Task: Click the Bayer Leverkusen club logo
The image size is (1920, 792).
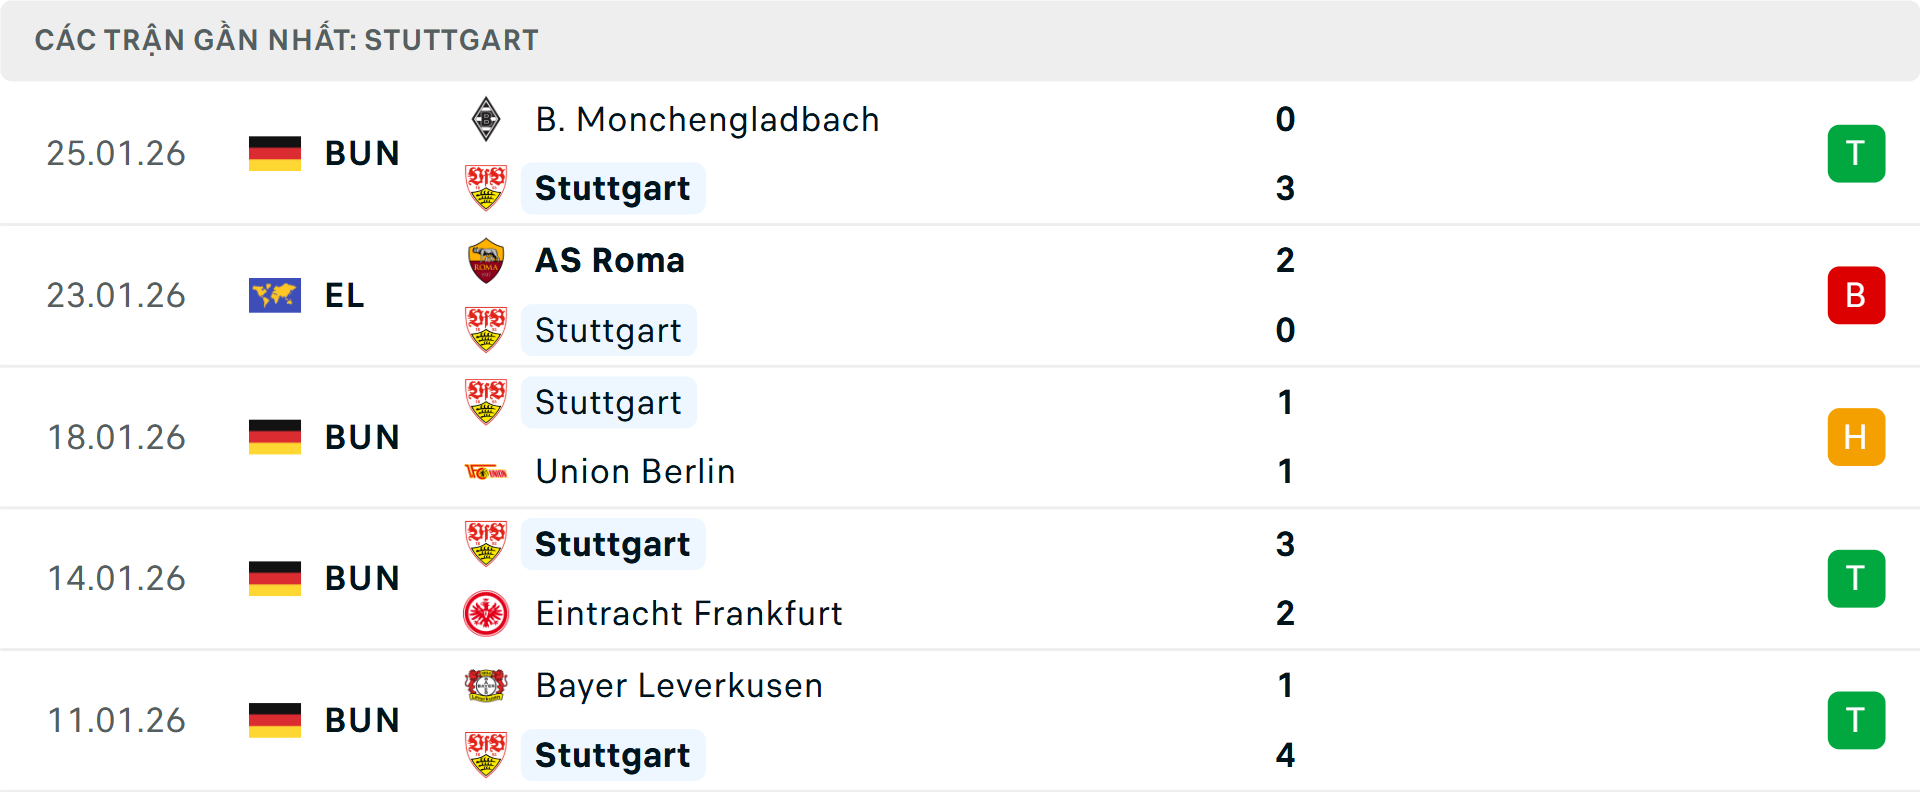Action: click(x=487, y=686)
